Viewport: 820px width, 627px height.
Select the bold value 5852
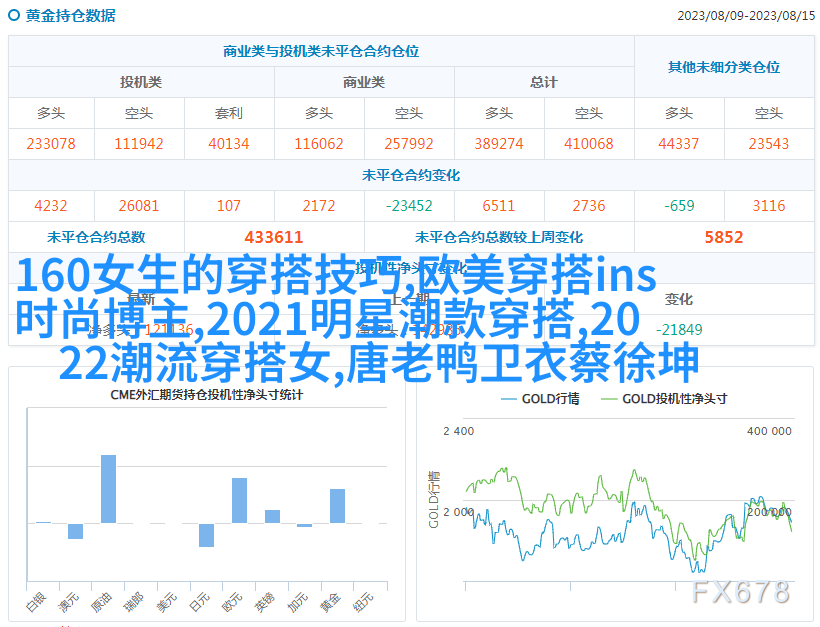click(724, 237)
